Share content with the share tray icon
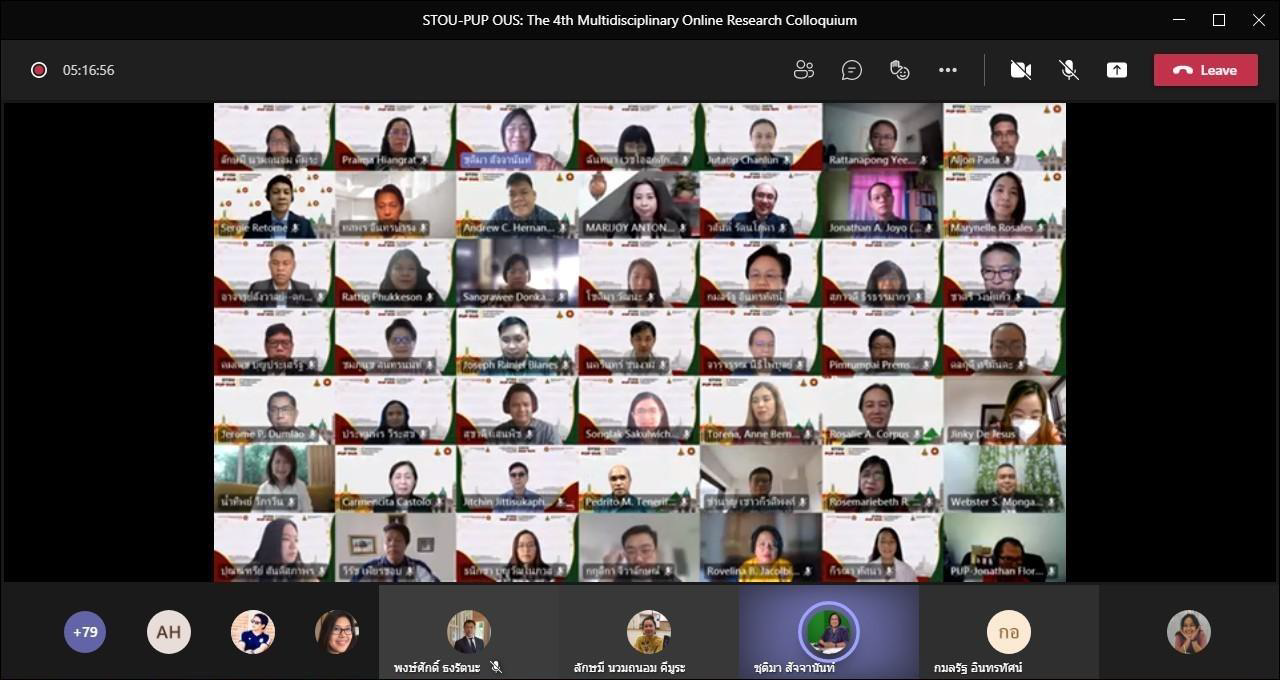 (1117, 70)
